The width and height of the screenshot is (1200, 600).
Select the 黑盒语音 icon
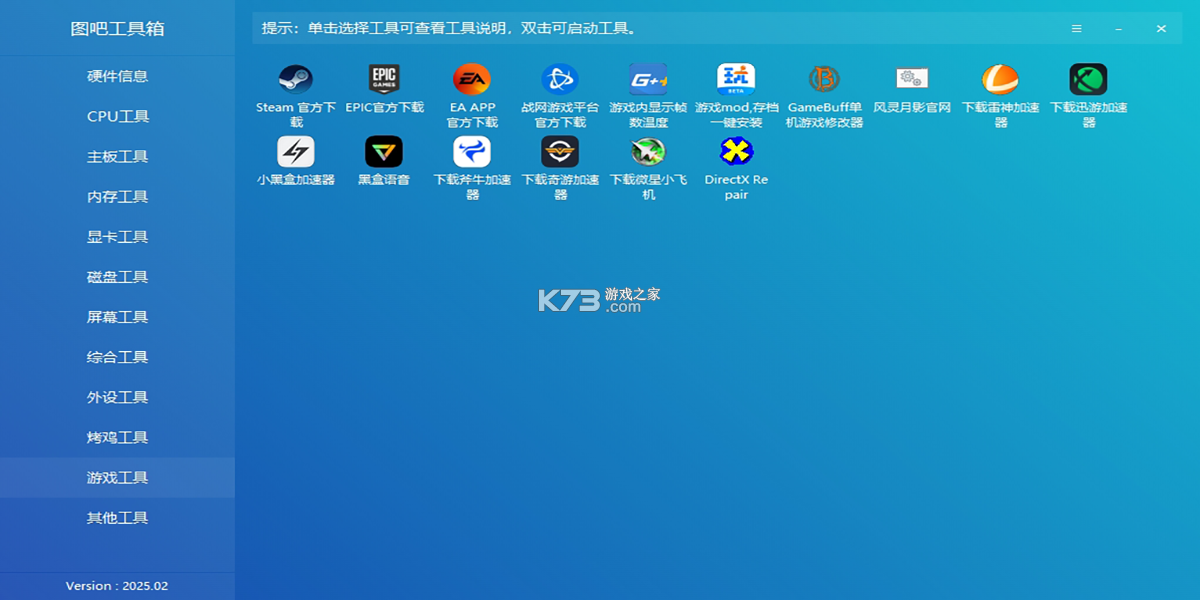coord(384,152)
